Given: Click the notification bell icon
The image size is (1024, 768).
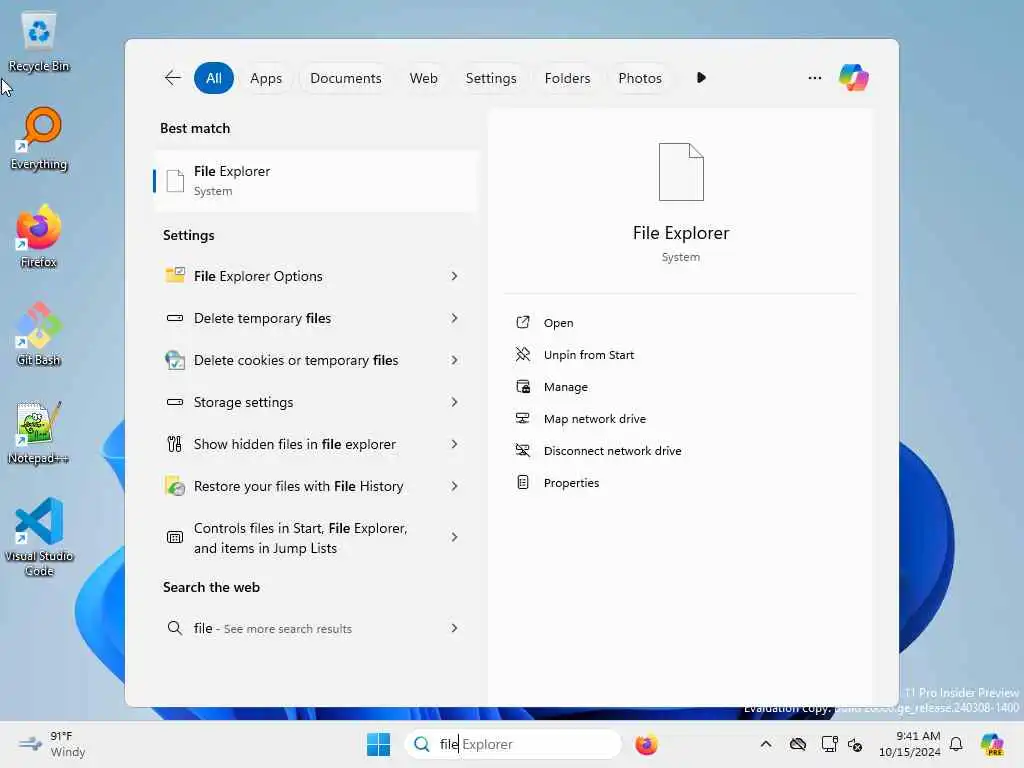Looking at the screenshot, I should point(956,744).
